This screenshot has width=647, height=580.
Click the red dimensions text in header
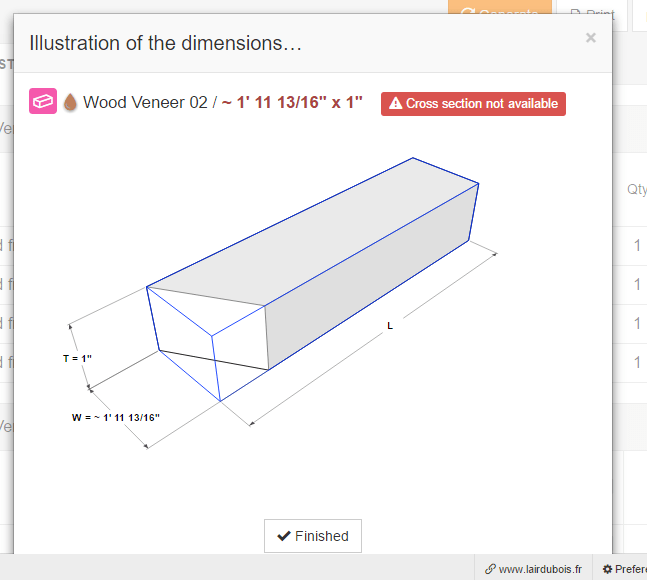click(x=292, y=102)
